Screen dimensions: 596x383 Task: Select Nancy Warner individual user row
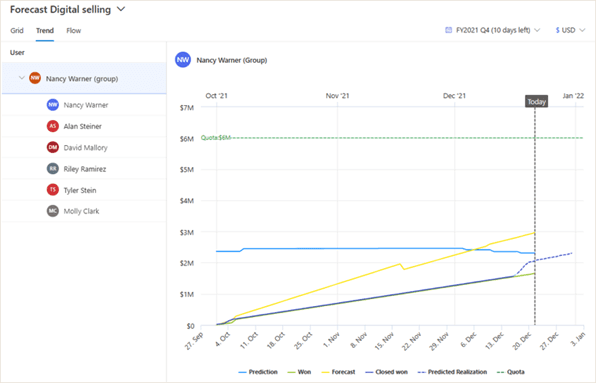[x=84, y=105]
